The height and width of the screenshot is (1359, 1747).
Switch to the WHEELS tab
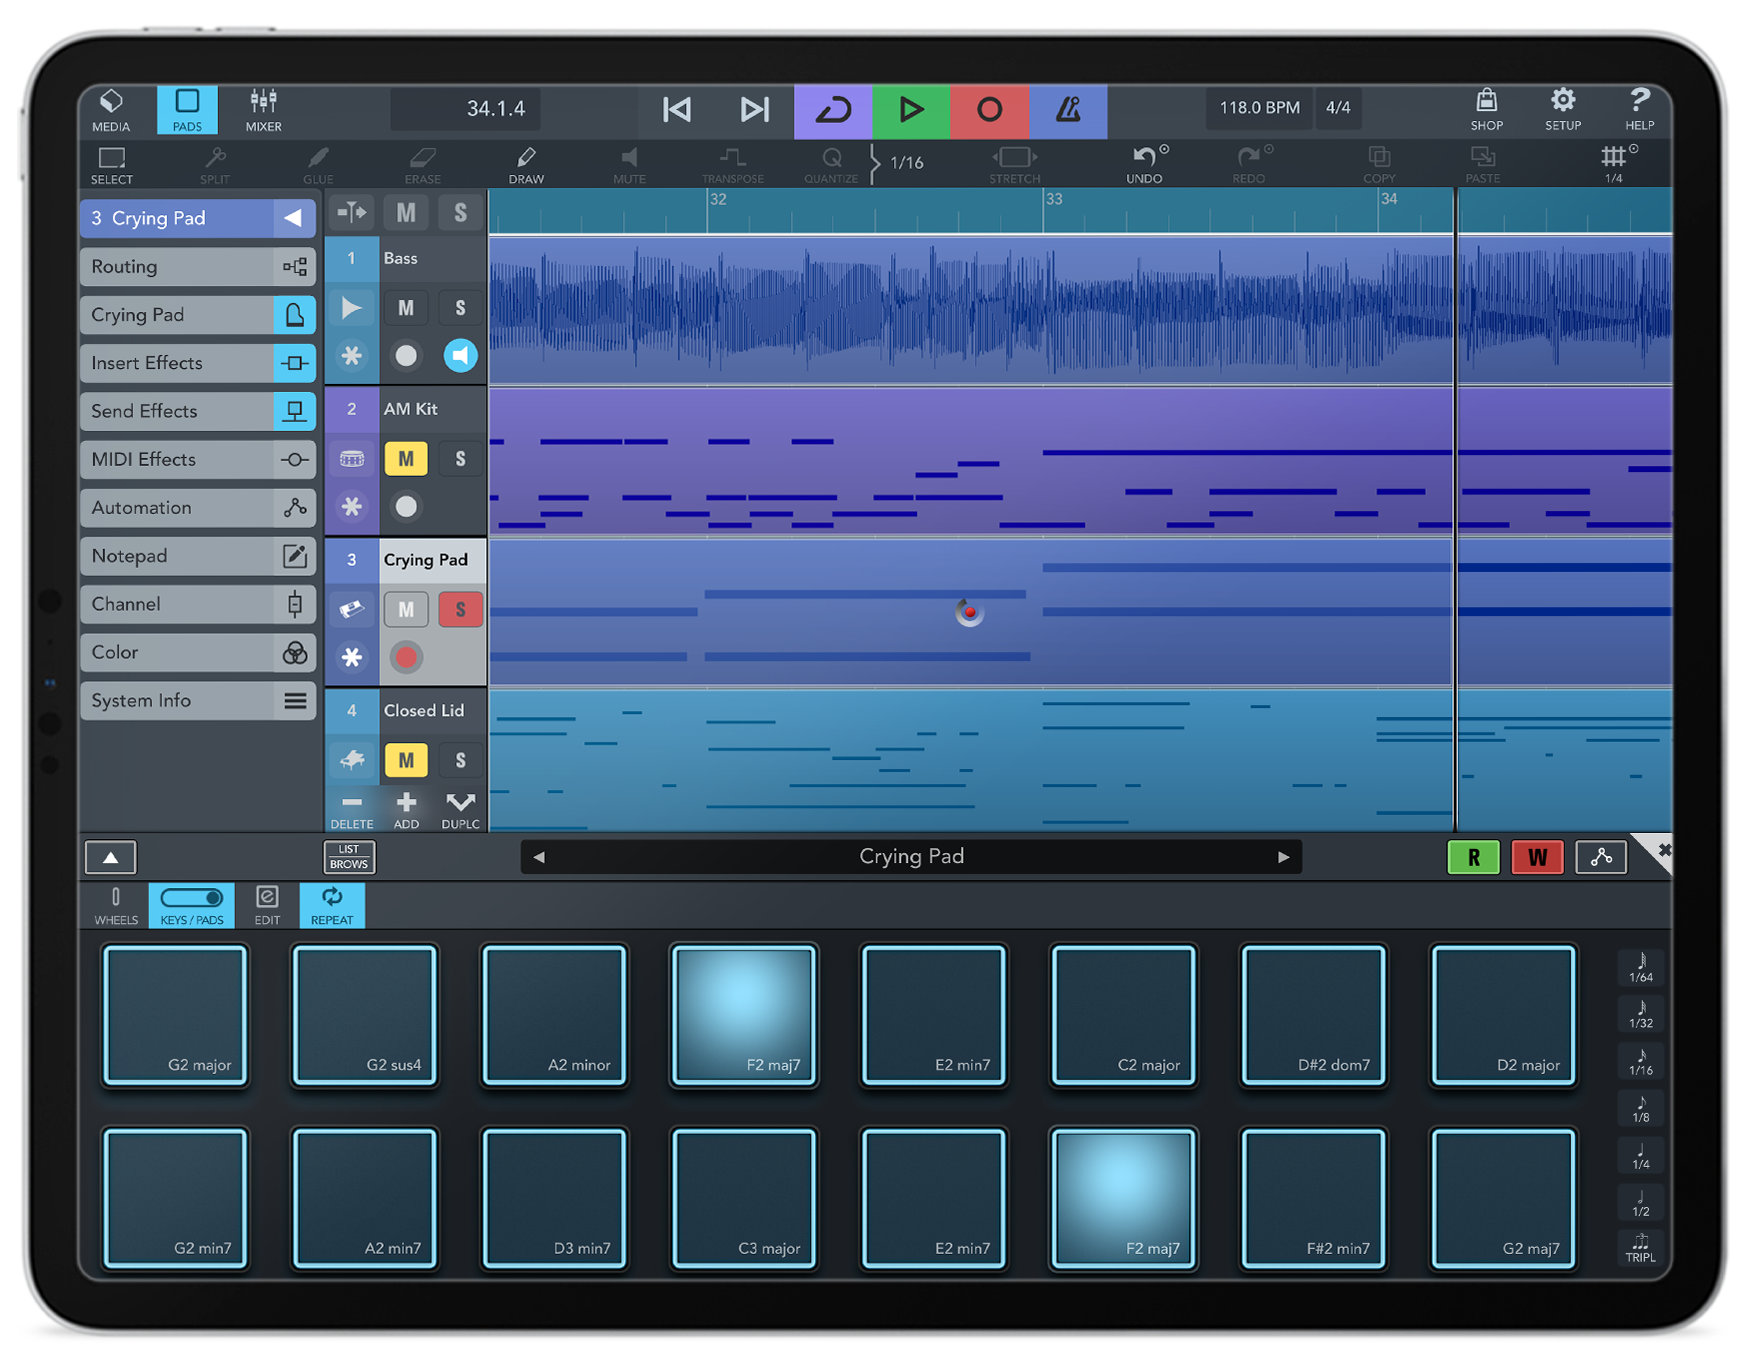point(115,905)
